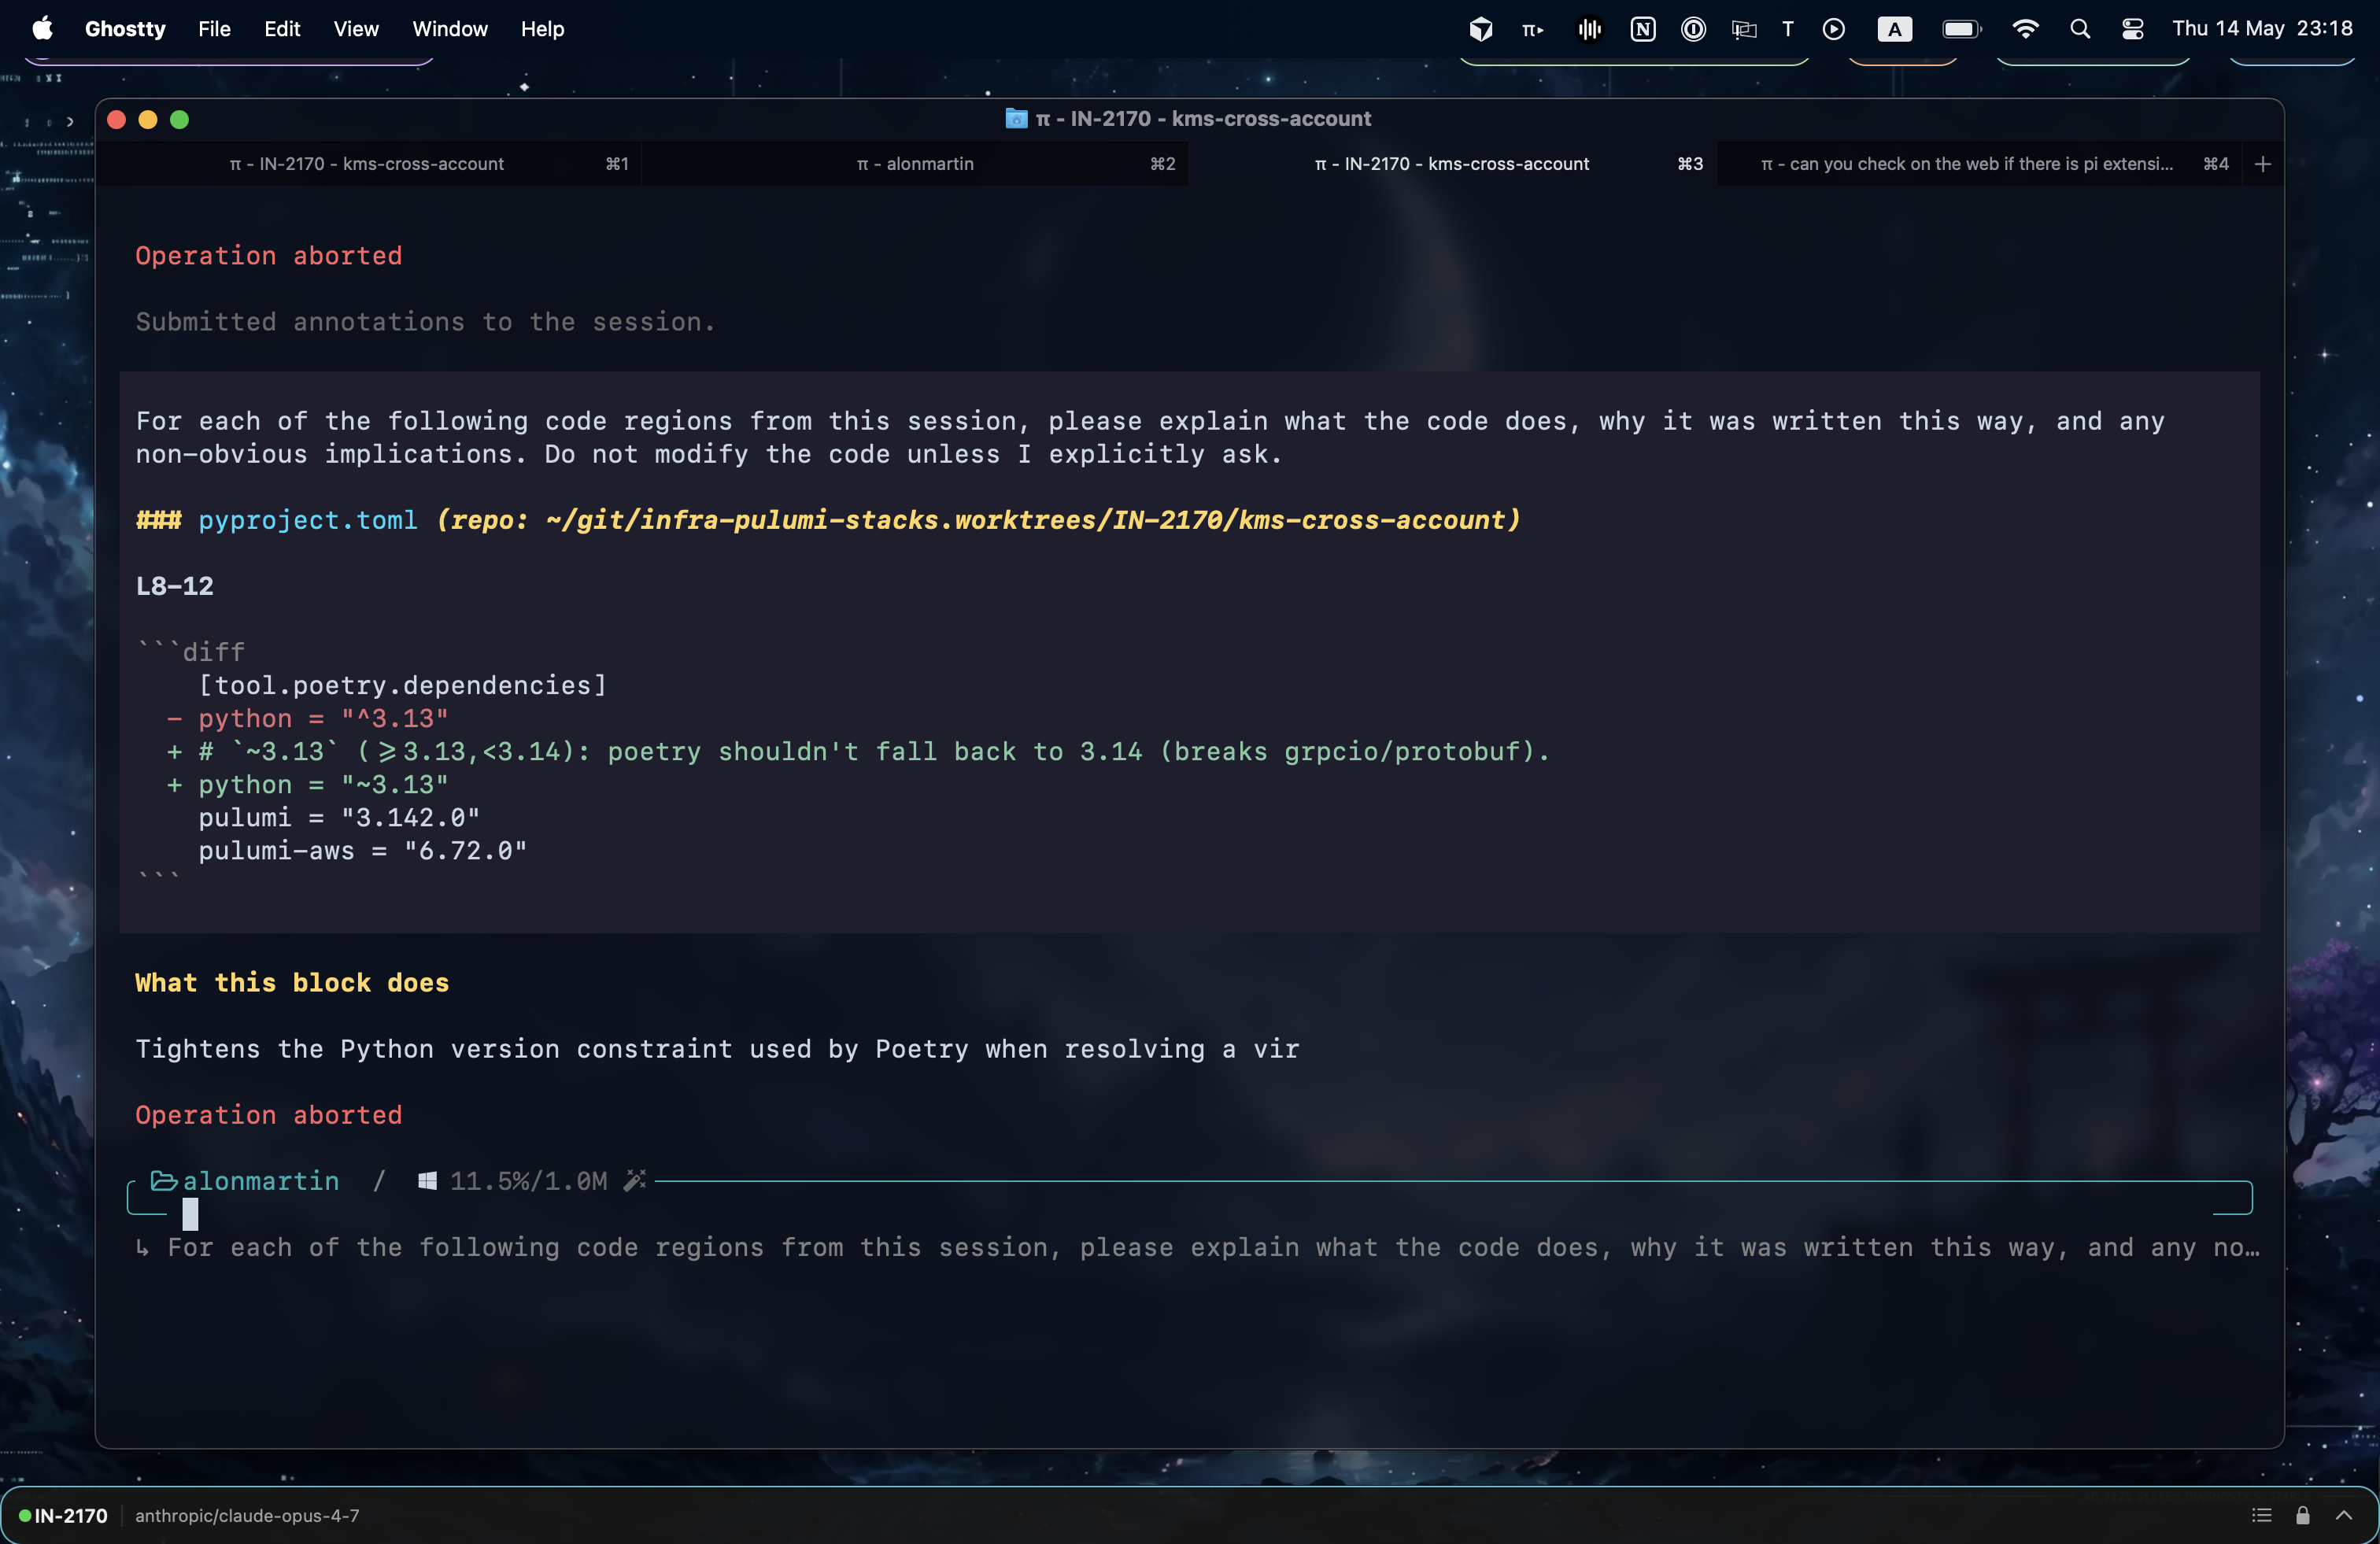Switch to the 'can you check on the web' tab
The height and width of the screenshot is (1544, 2380).
click(1979, 163)
